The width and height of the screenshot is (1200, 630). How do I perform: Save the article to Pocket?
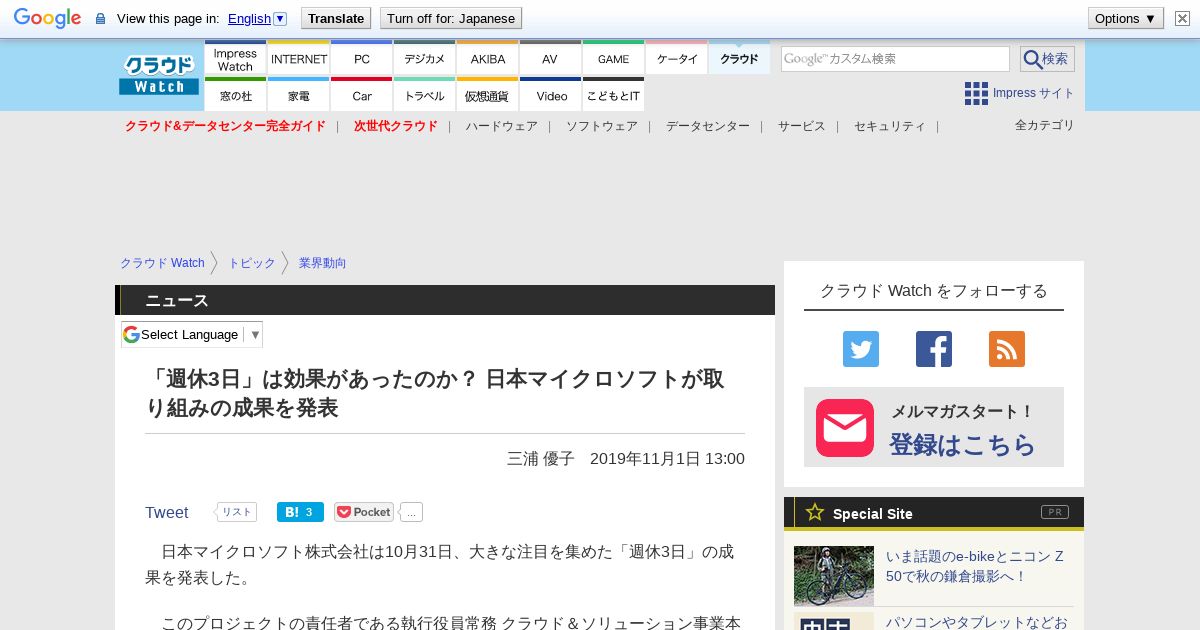(x=364, y=512)
